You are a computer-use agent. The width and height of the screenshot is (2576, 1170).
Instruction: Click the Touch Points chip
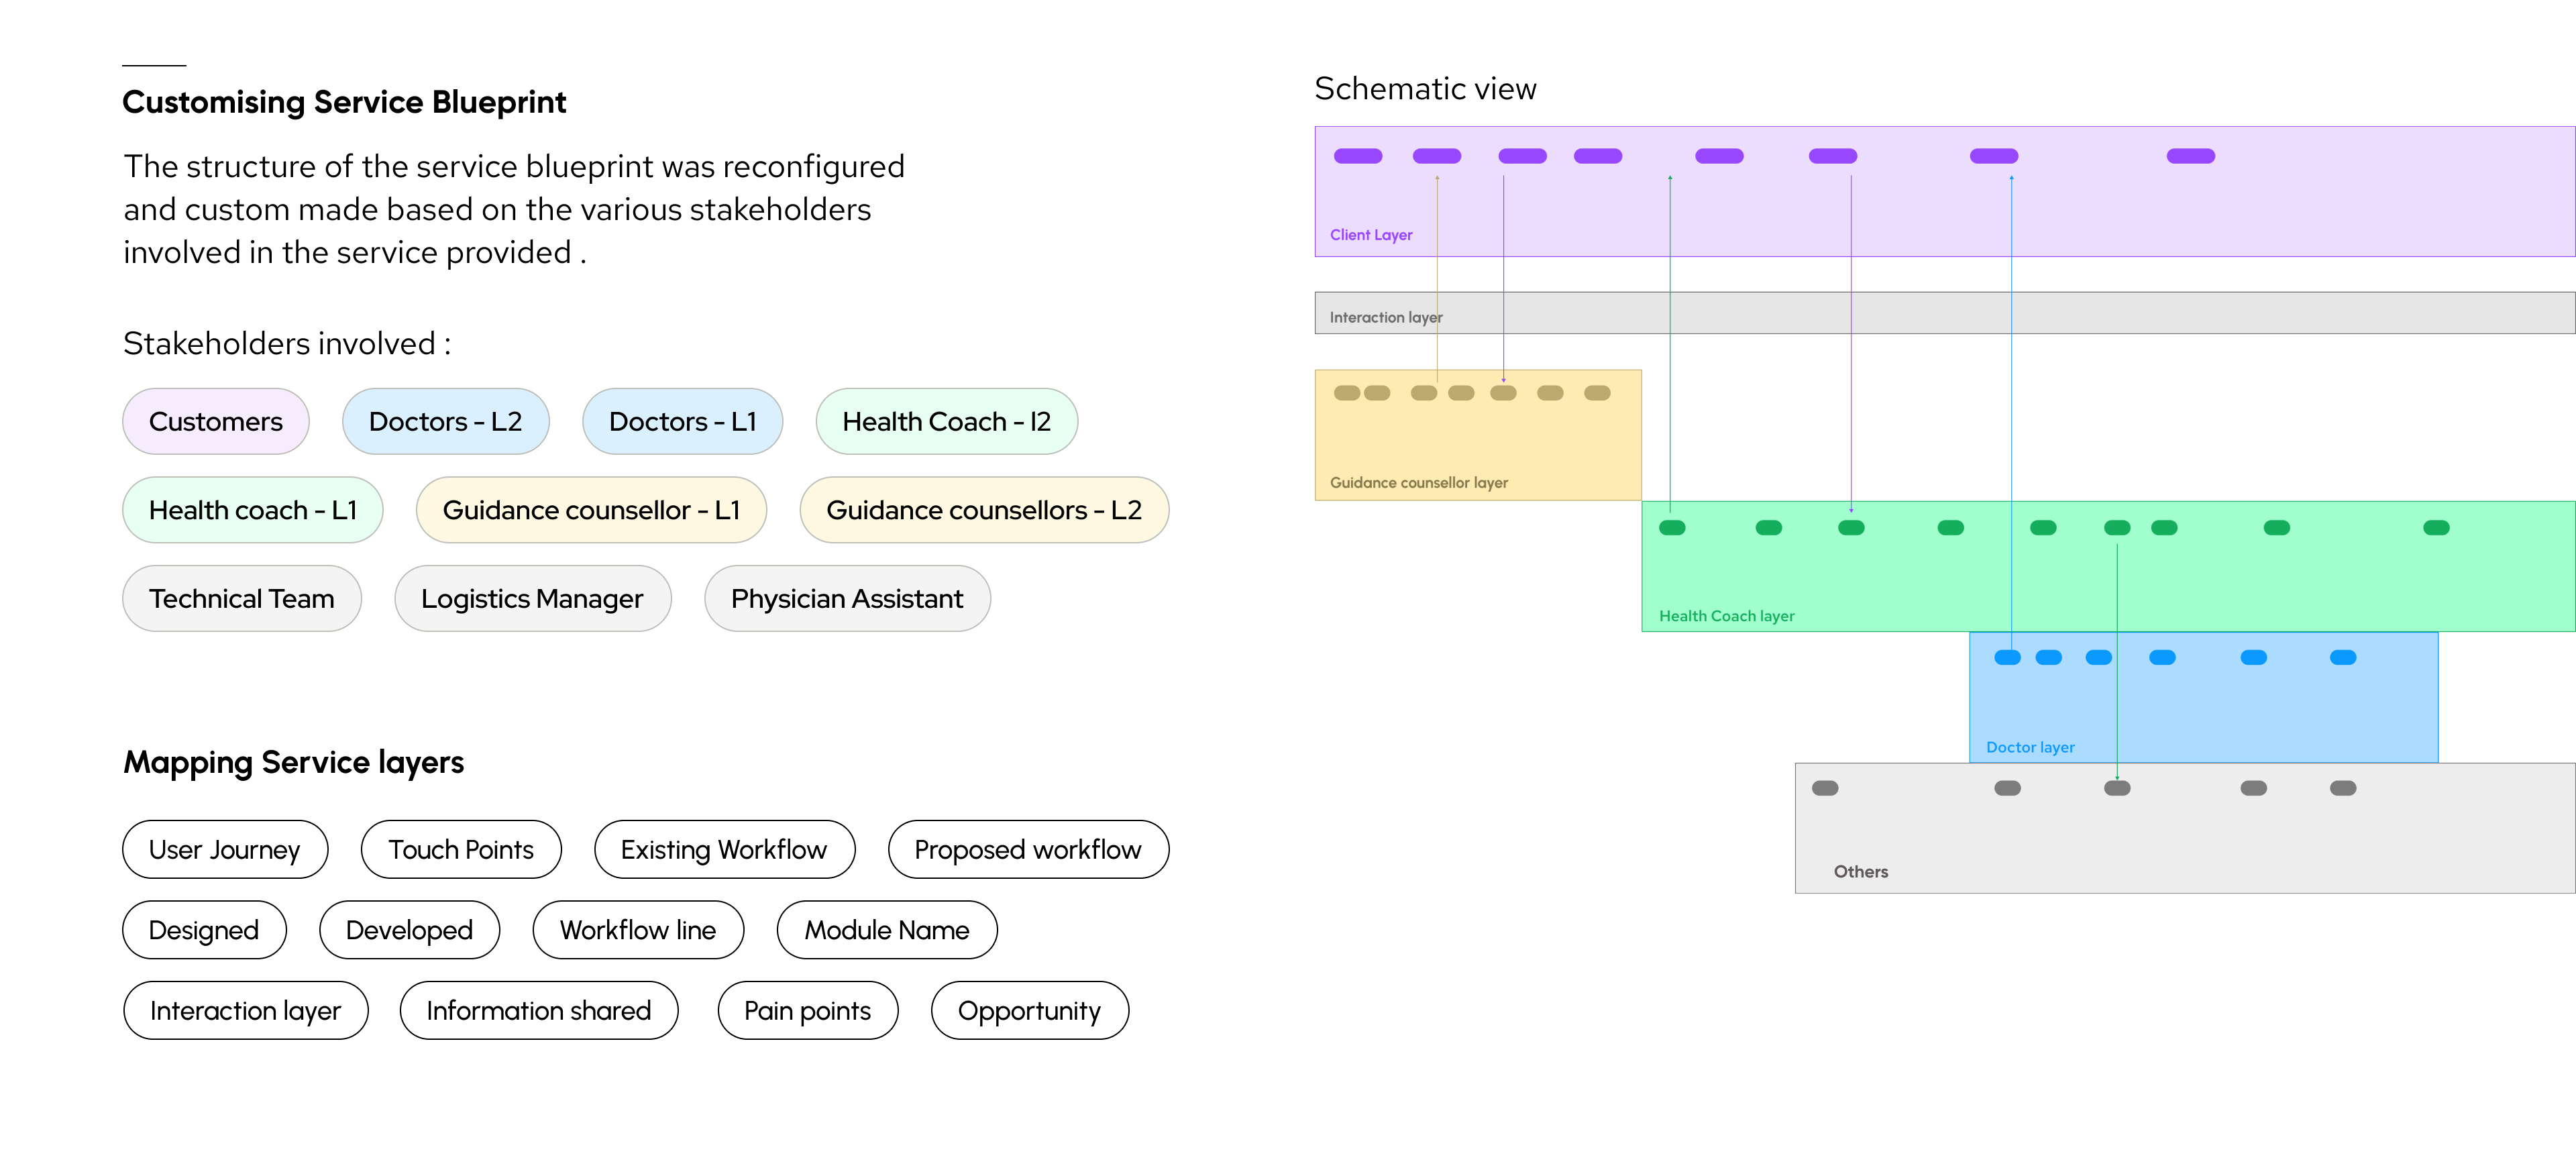(461, 850)
